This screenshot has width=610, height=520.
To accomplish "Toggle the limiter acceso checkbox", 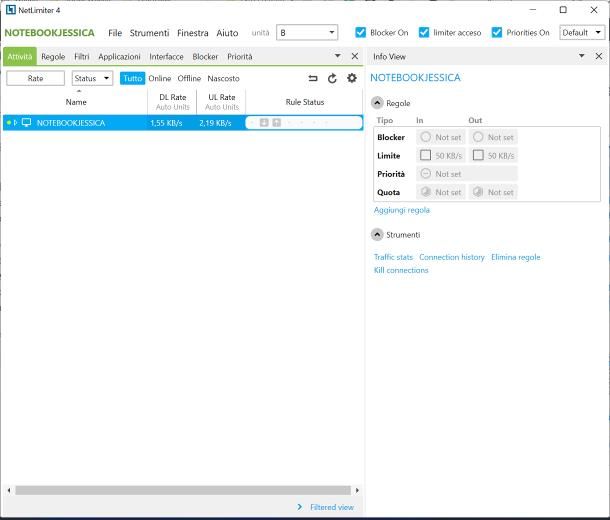I will (424, 33).
